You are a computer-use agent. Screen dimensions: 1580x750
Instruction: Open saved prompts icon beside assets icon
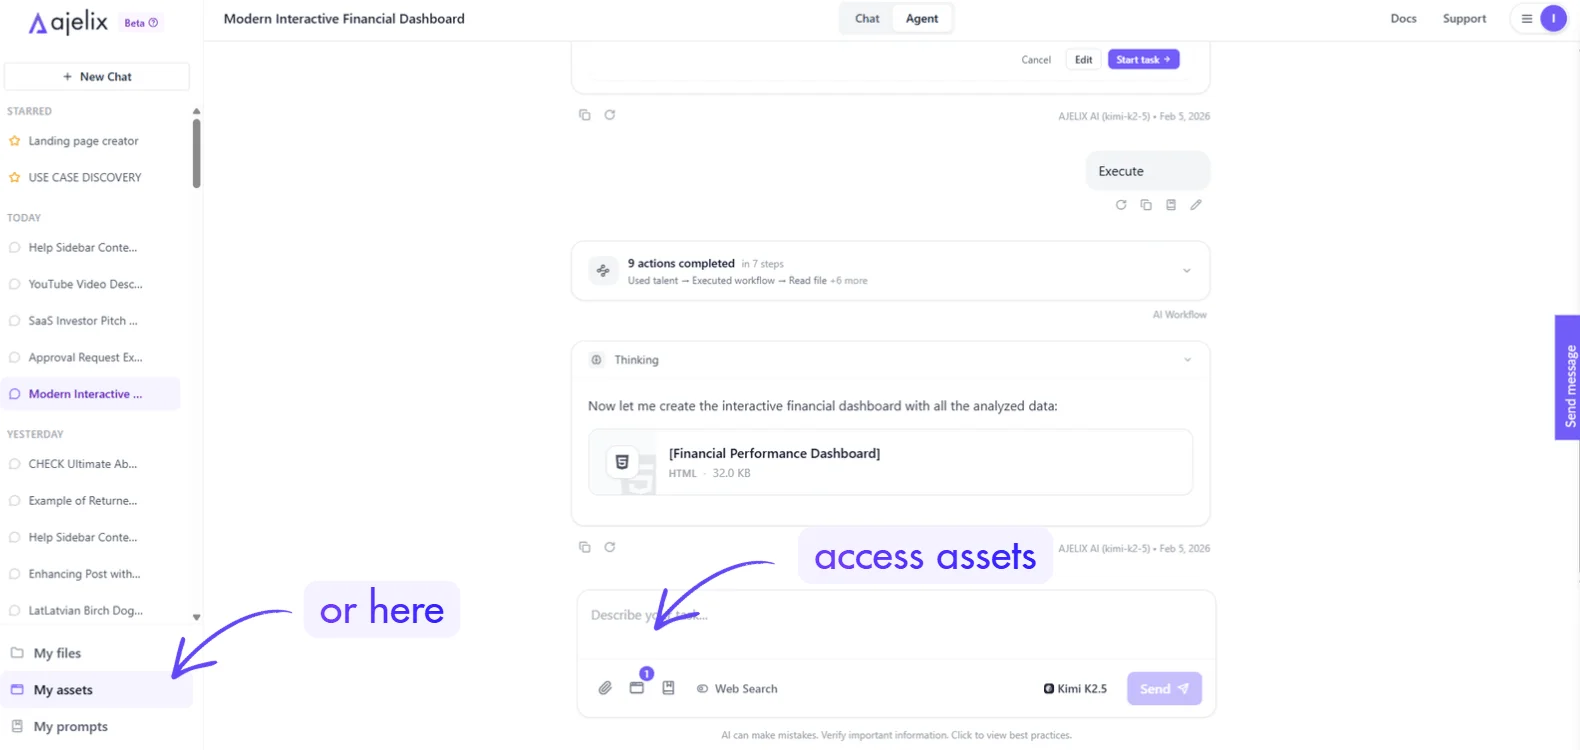[x=669, y=688]
